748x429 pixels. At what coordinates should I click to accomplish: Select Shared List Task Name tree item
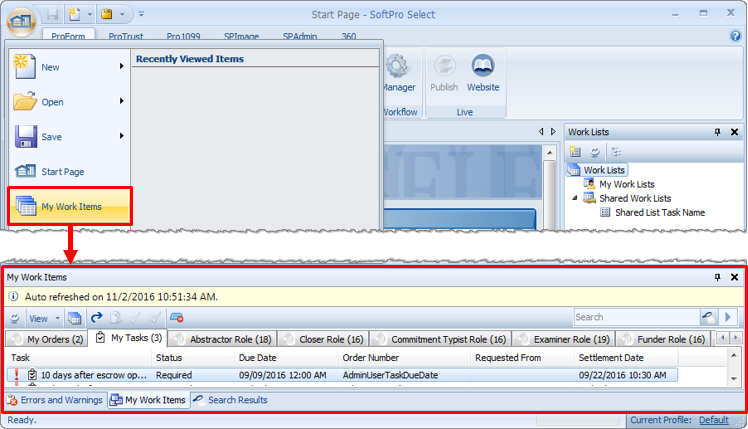(660, 213)
